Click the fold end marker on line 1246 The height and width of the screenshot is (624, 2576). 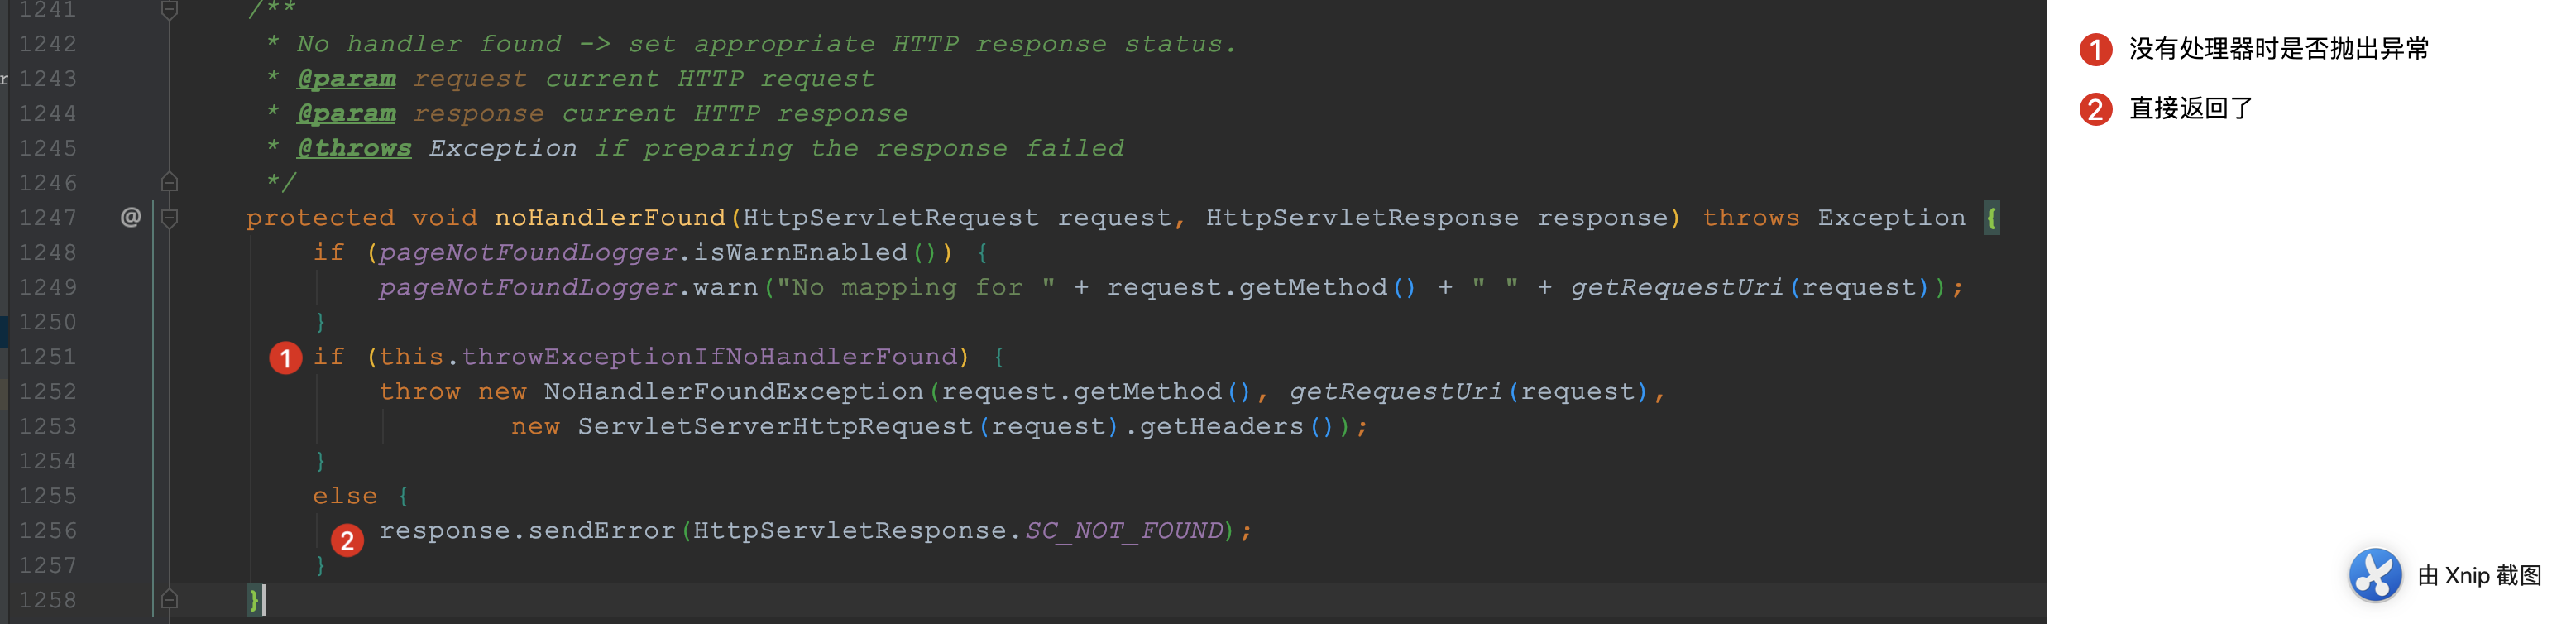click(x=170, y=182)
